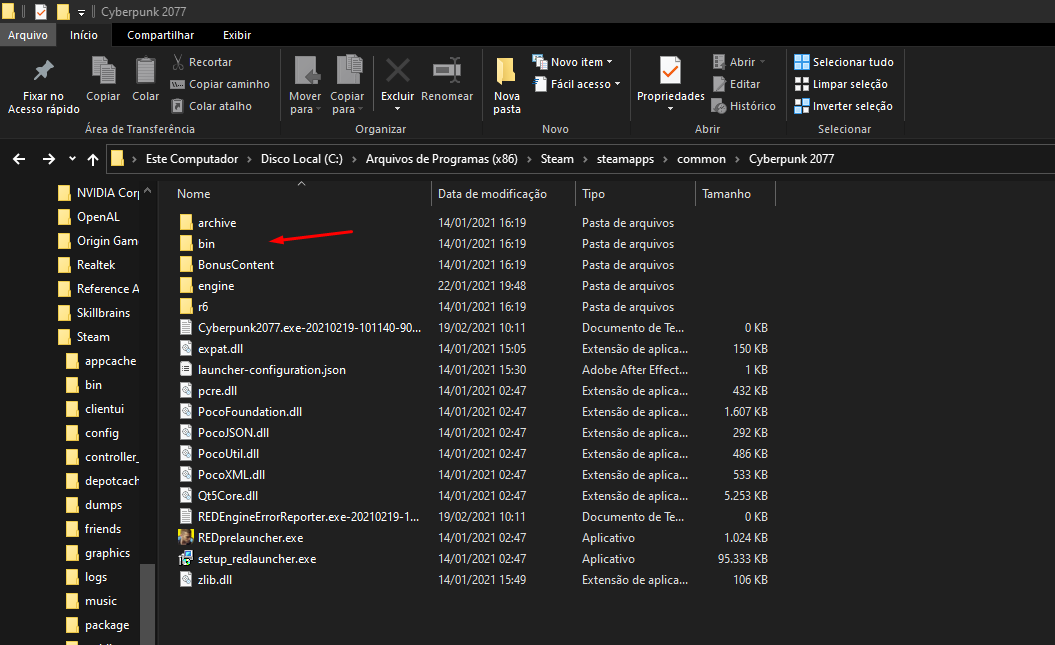Go forward with the right arrow
This screenshot has width=1055, height=645.
(48, 159)
